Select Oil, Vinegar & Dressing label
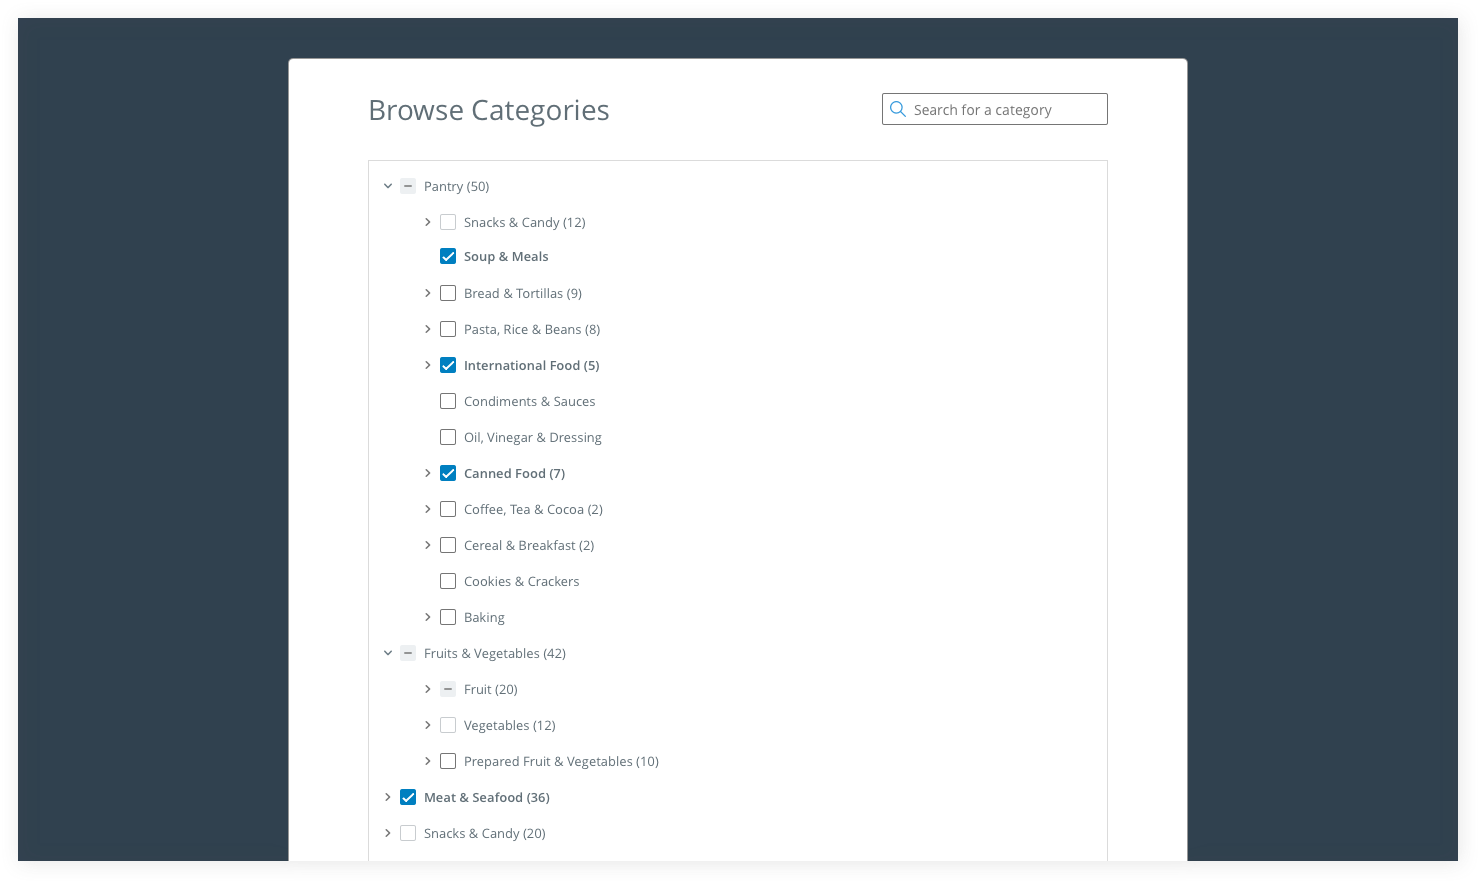This screenshot has height=883, width=1480. (x=533, y=437)
